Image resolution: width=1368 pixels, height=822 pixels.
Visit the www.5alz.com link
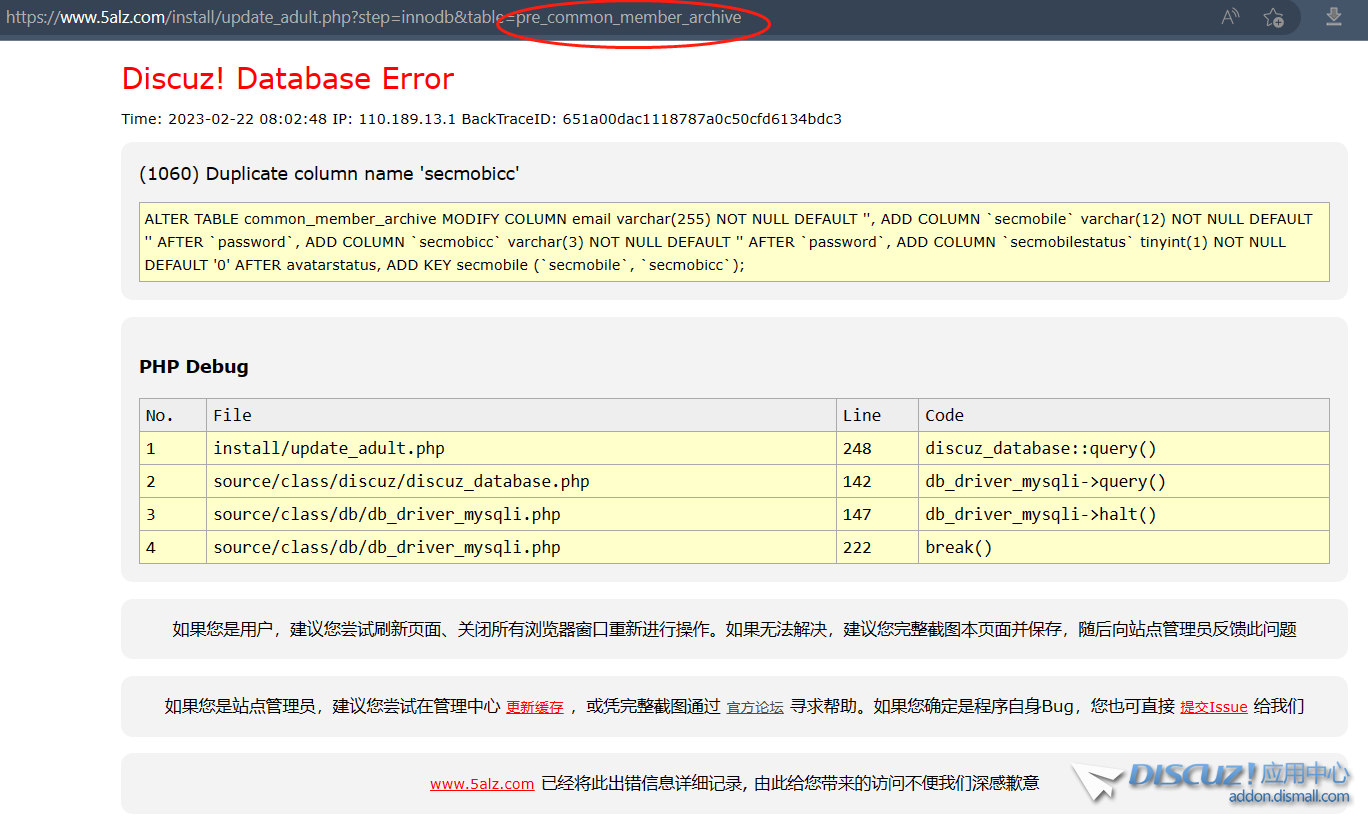tap(482, 784)
